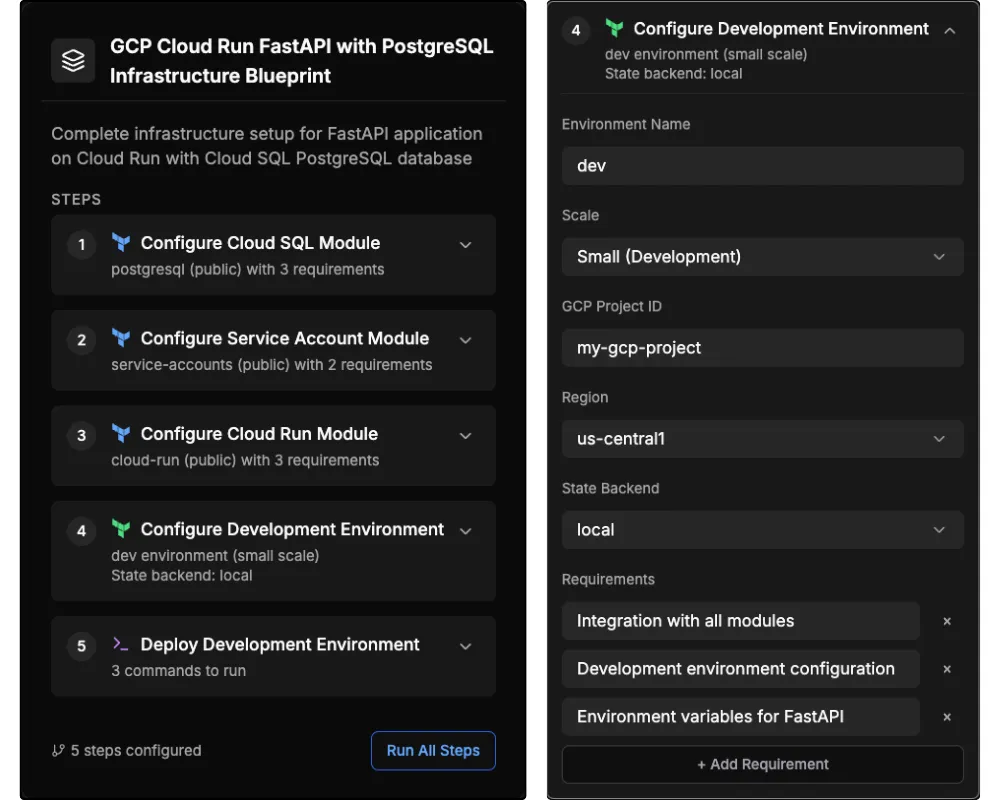Click green Terraform icon in step 4 list card

(x=121, y=529)
